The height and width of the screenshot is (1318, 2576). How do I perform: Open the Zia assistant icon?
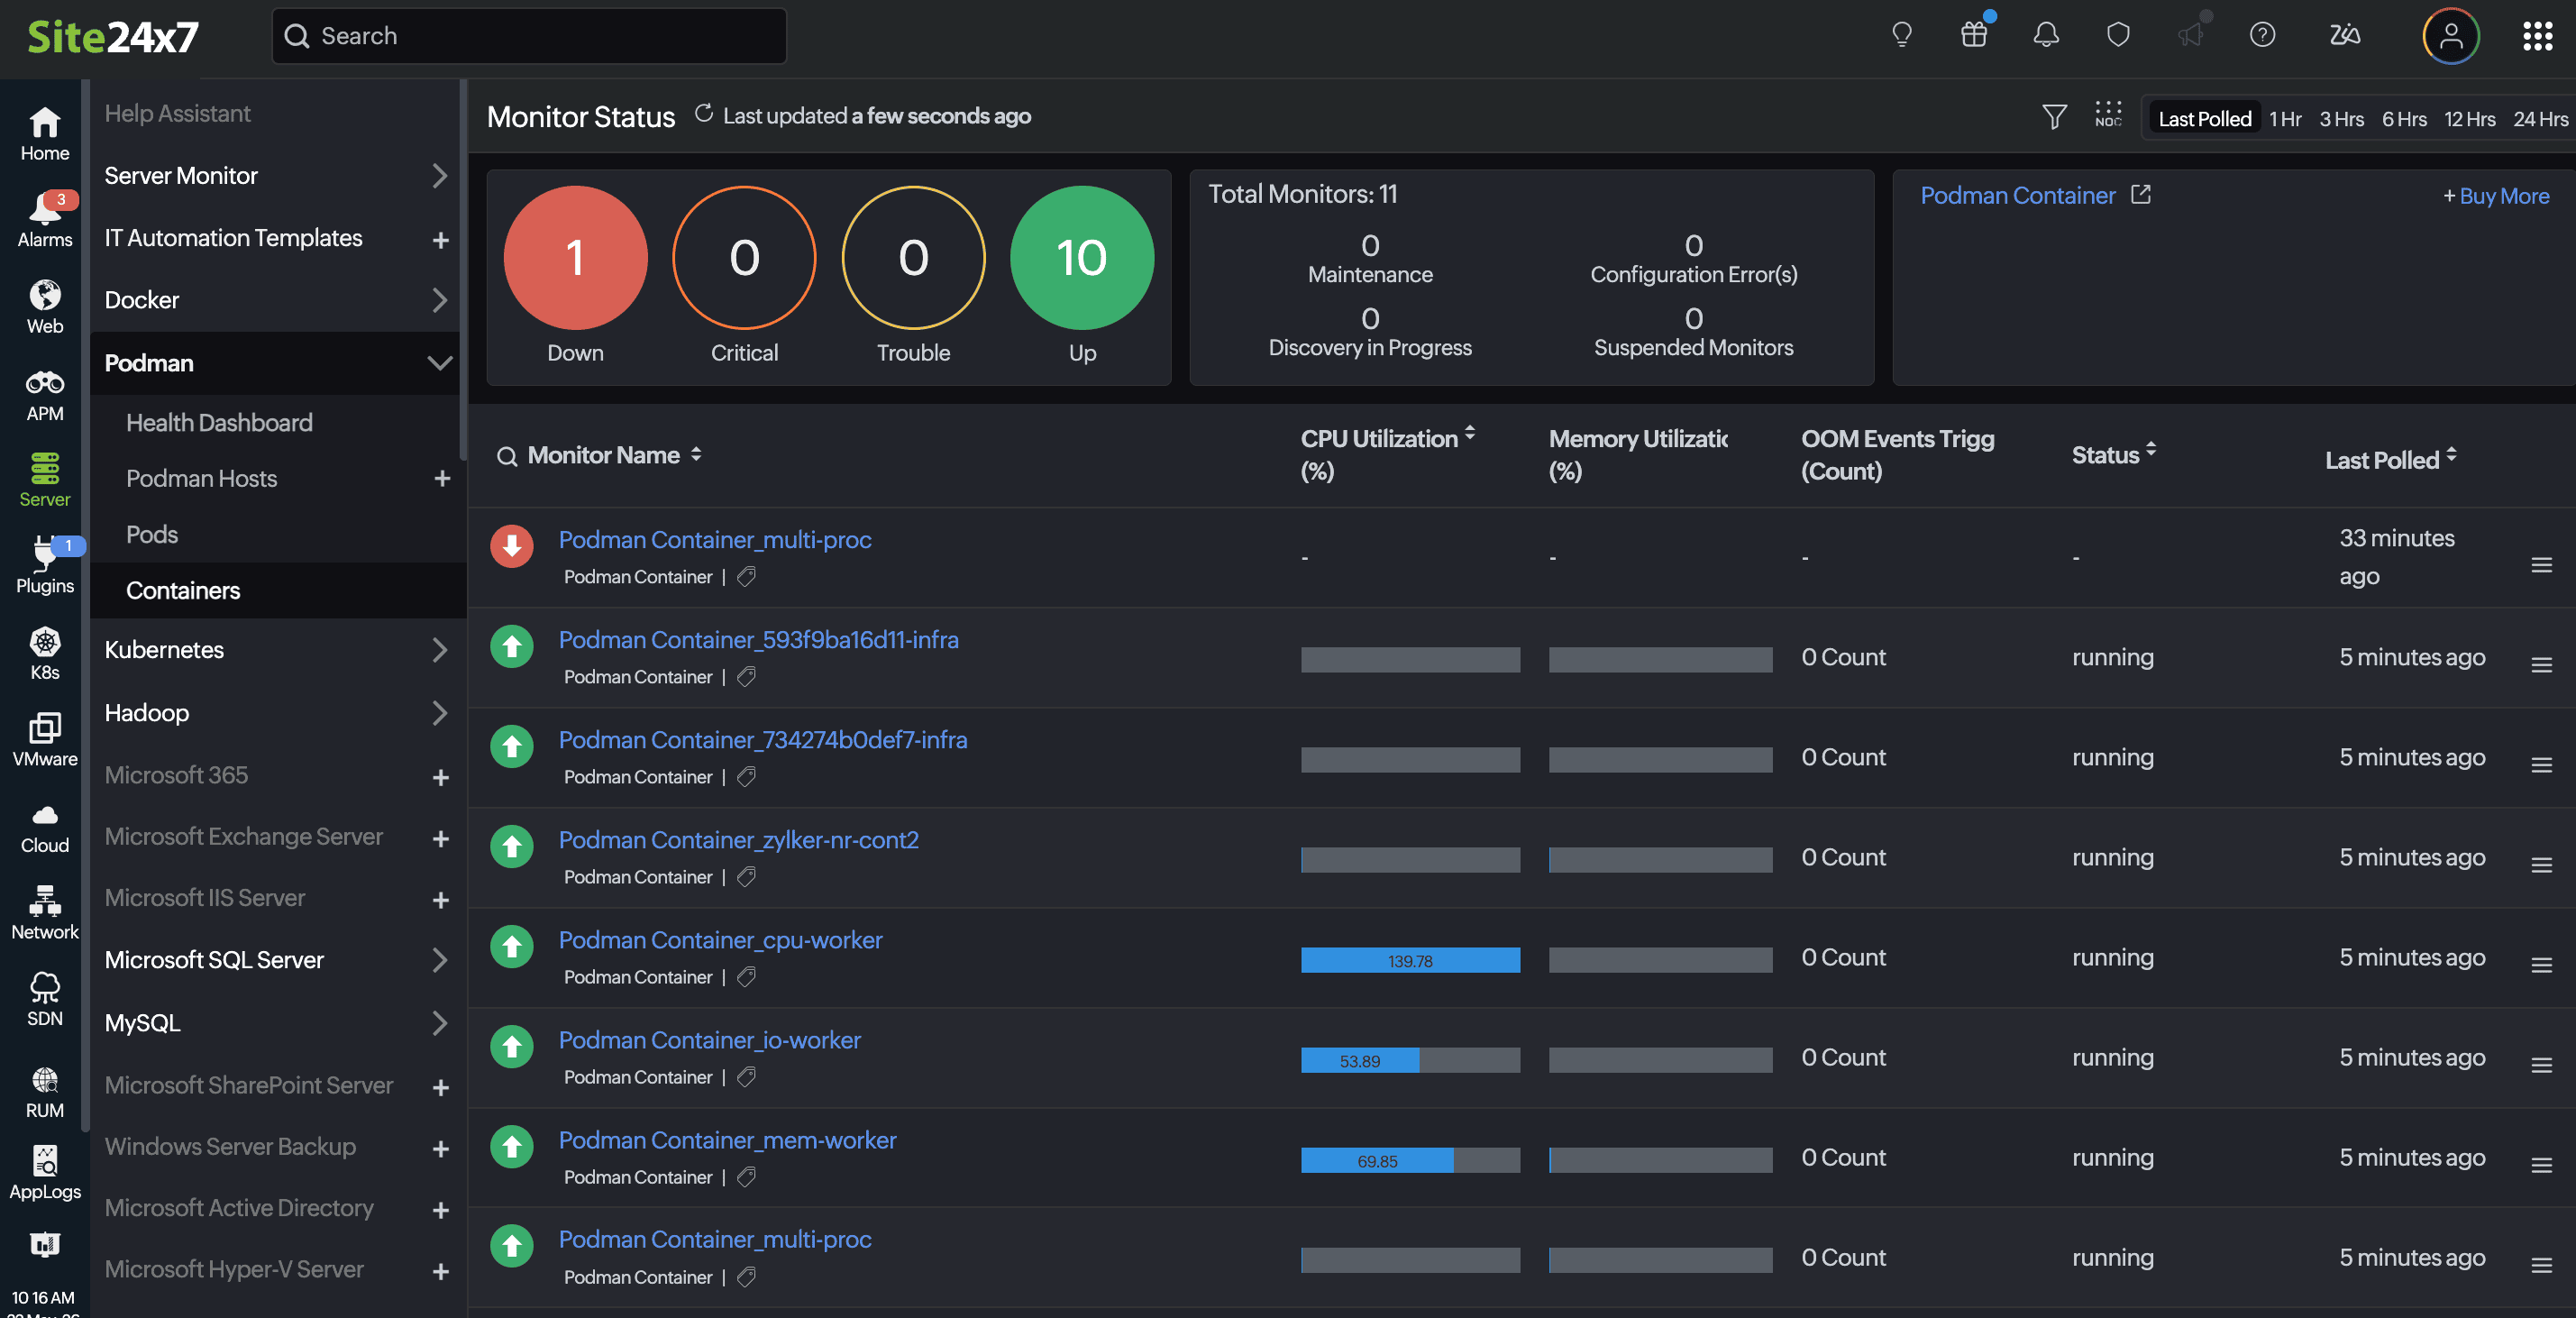(2345, 36)
